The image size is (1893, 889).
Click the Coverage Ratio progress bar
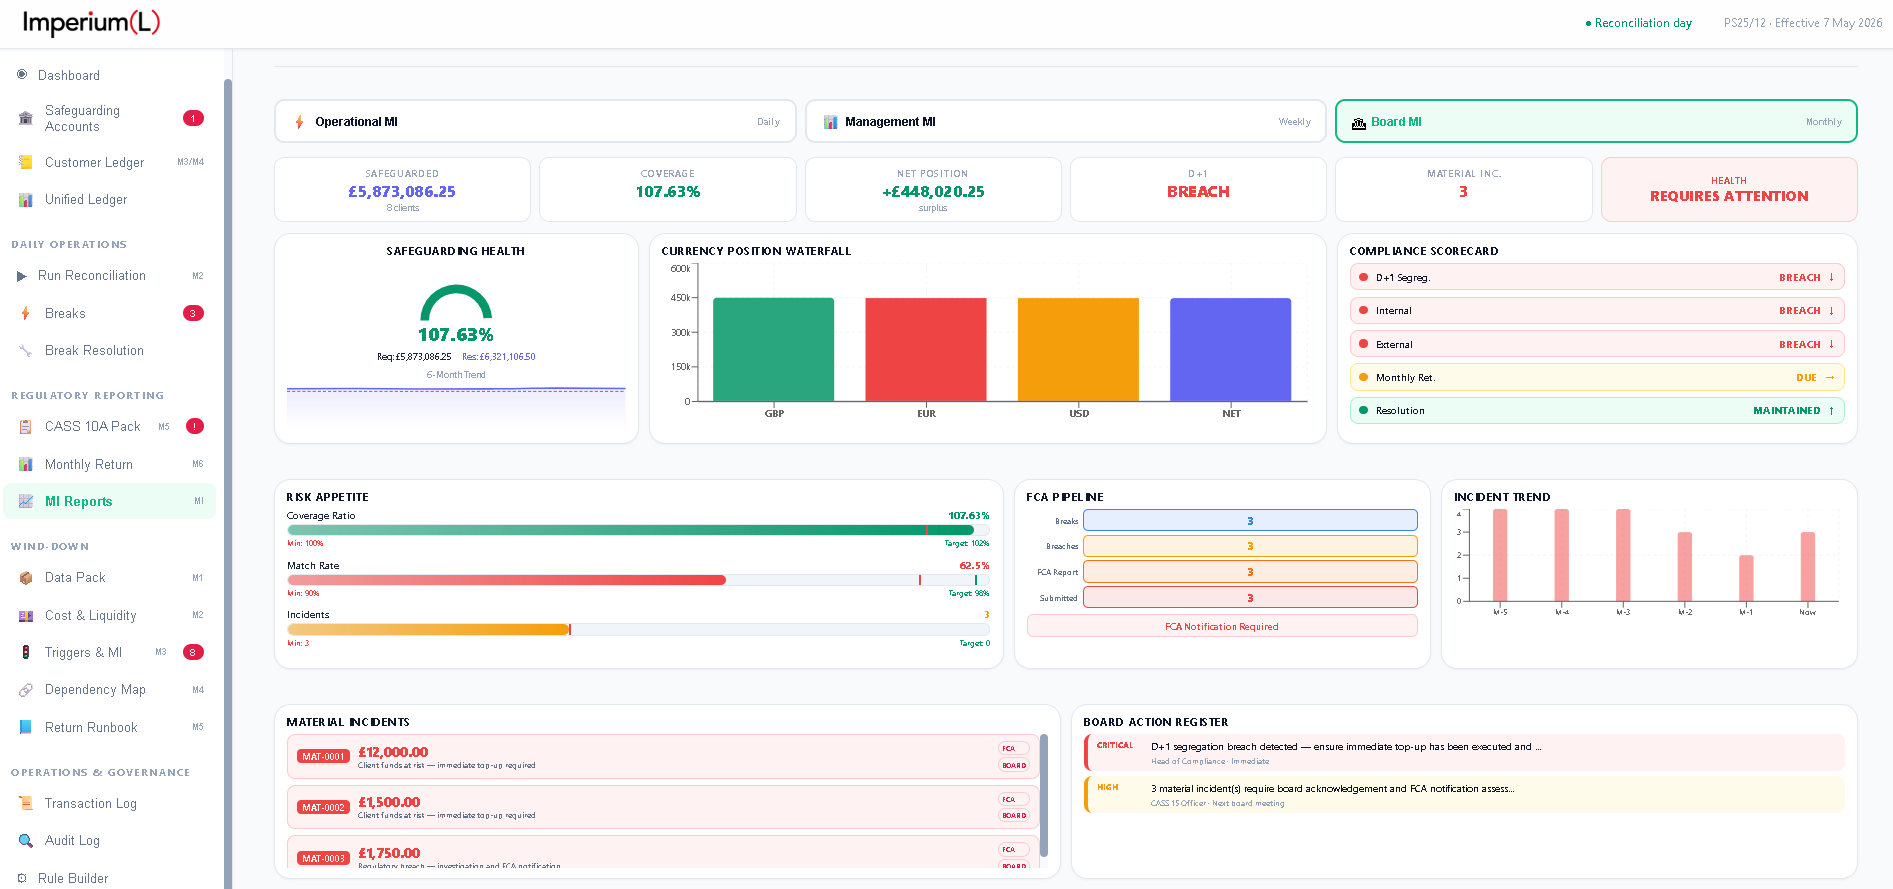[638, 530]
